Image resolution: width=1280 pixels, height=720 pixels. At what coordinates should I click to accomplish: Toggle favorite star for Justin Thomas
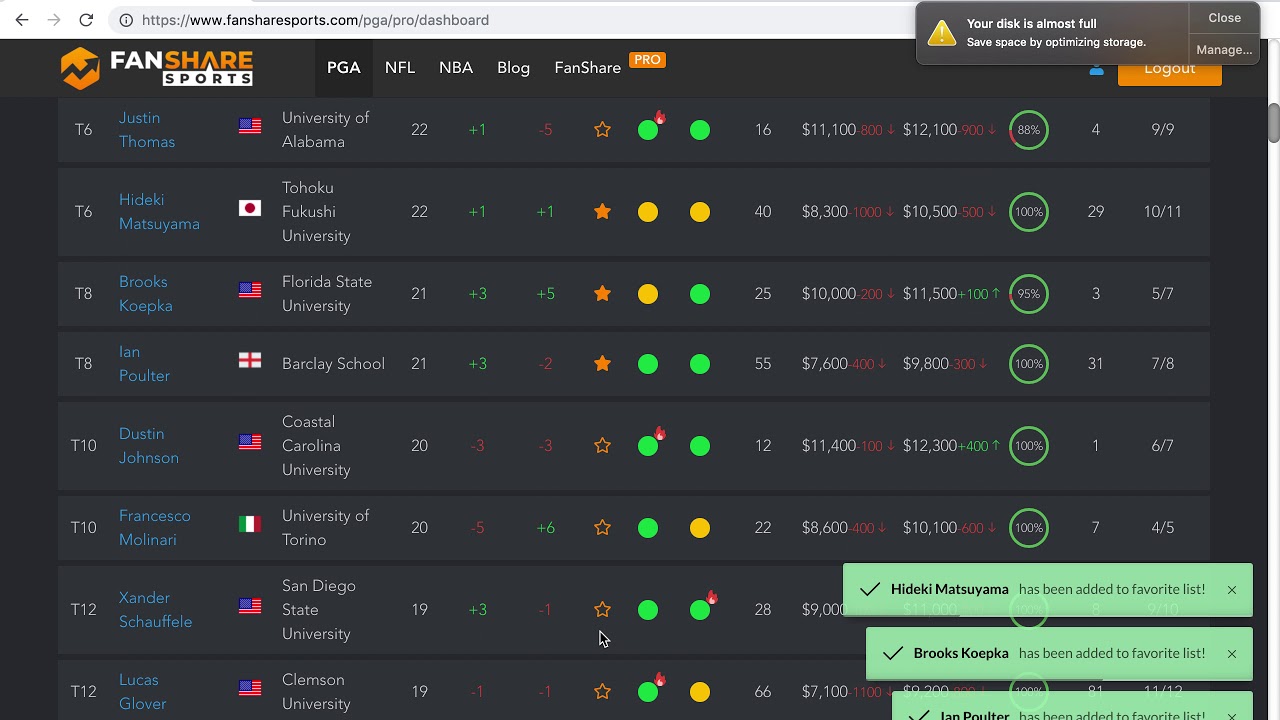pos(602,129)
